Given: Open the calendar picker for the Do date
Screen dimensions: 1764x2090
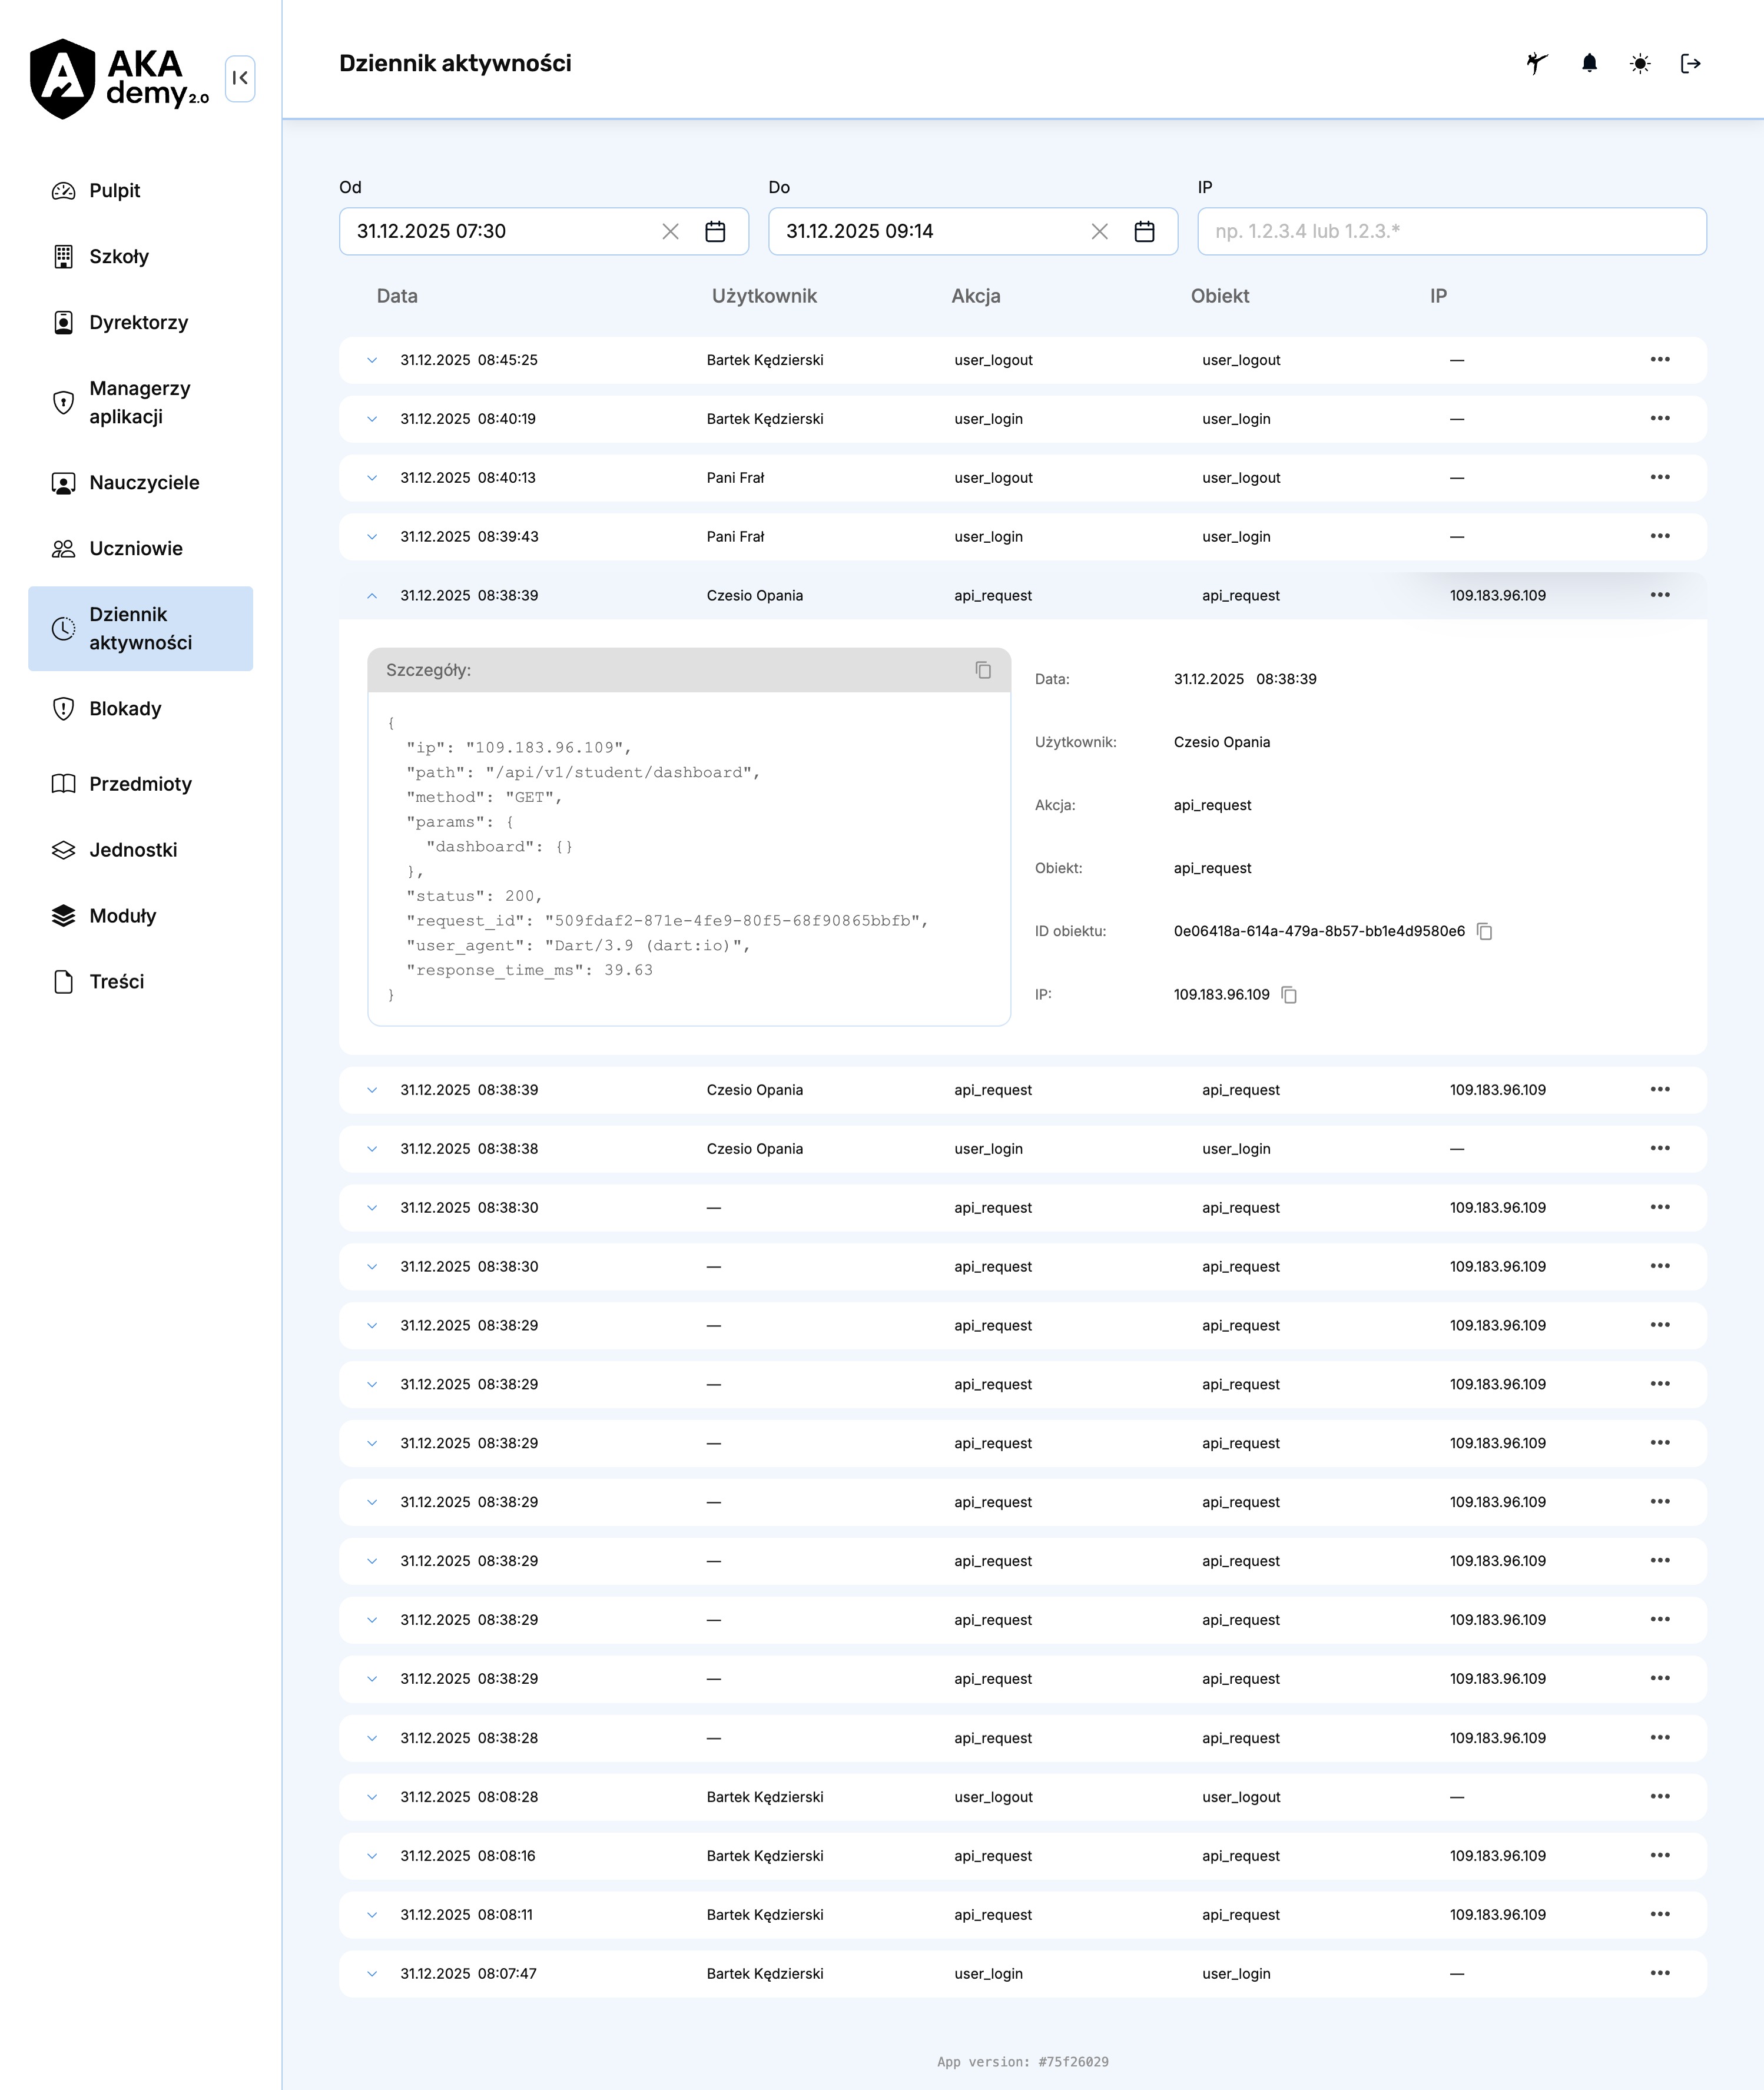Looking at the screenshot, I should (1144, 231).
